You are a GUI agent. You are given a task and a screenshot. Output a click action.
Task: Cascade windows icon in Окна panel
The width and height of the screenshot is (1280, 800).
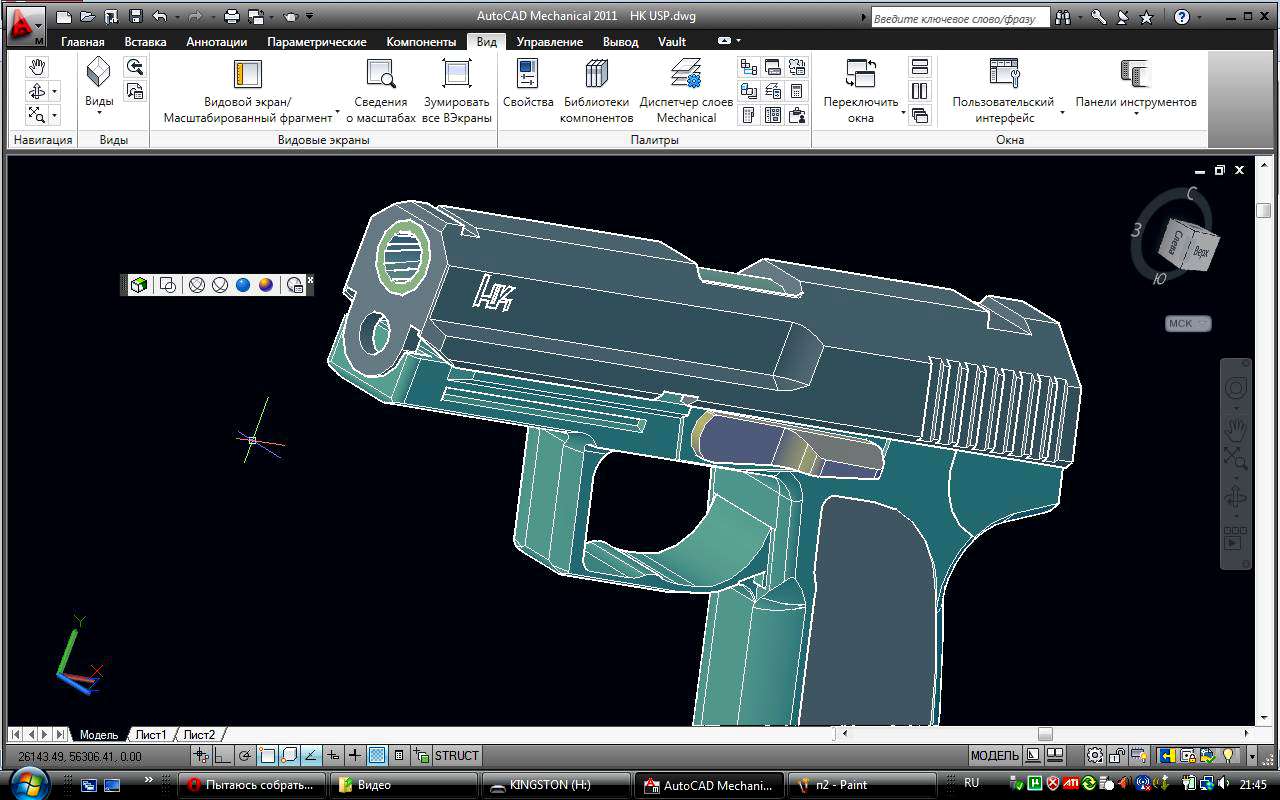click(x=920, y=115)
